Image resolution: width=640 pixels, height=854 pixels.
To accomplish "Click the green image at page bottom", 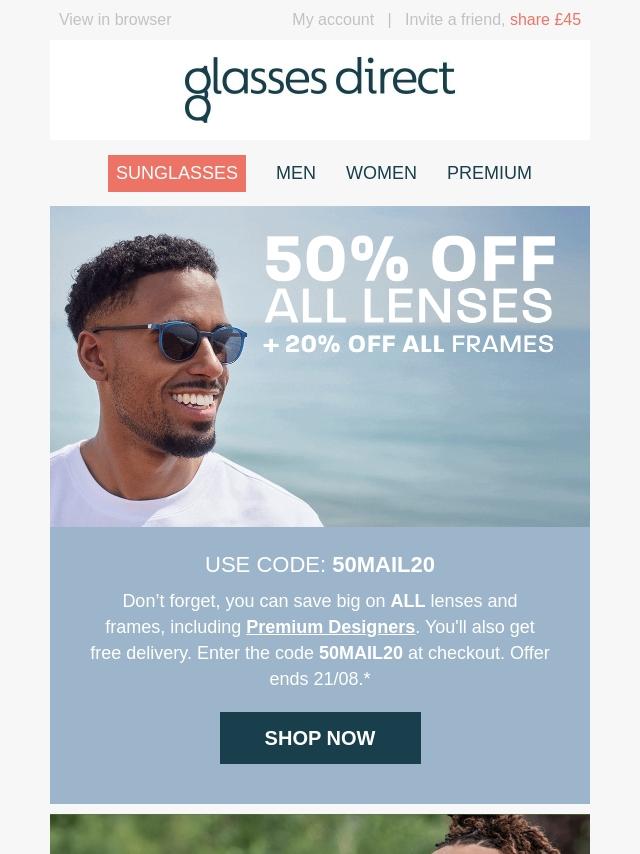I will tap(320, 834).
